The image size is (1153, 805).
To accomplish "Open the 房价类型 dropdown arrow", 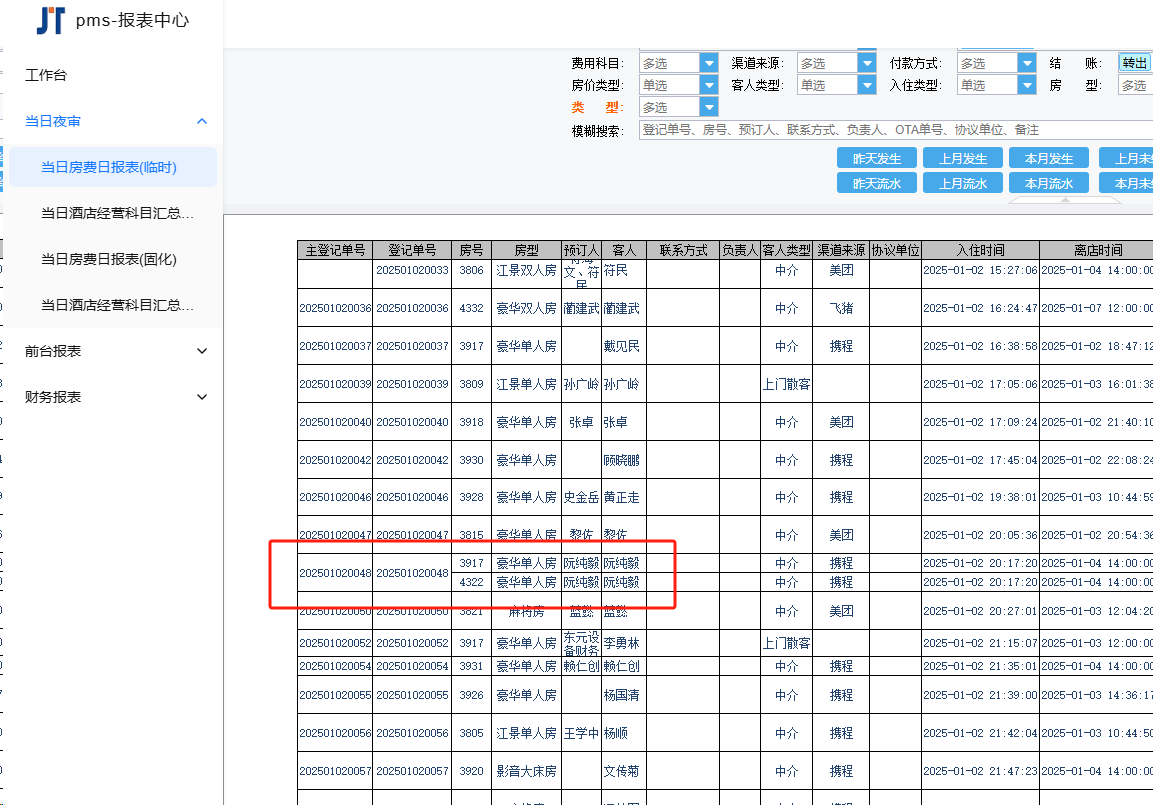I will coord(709,85).
